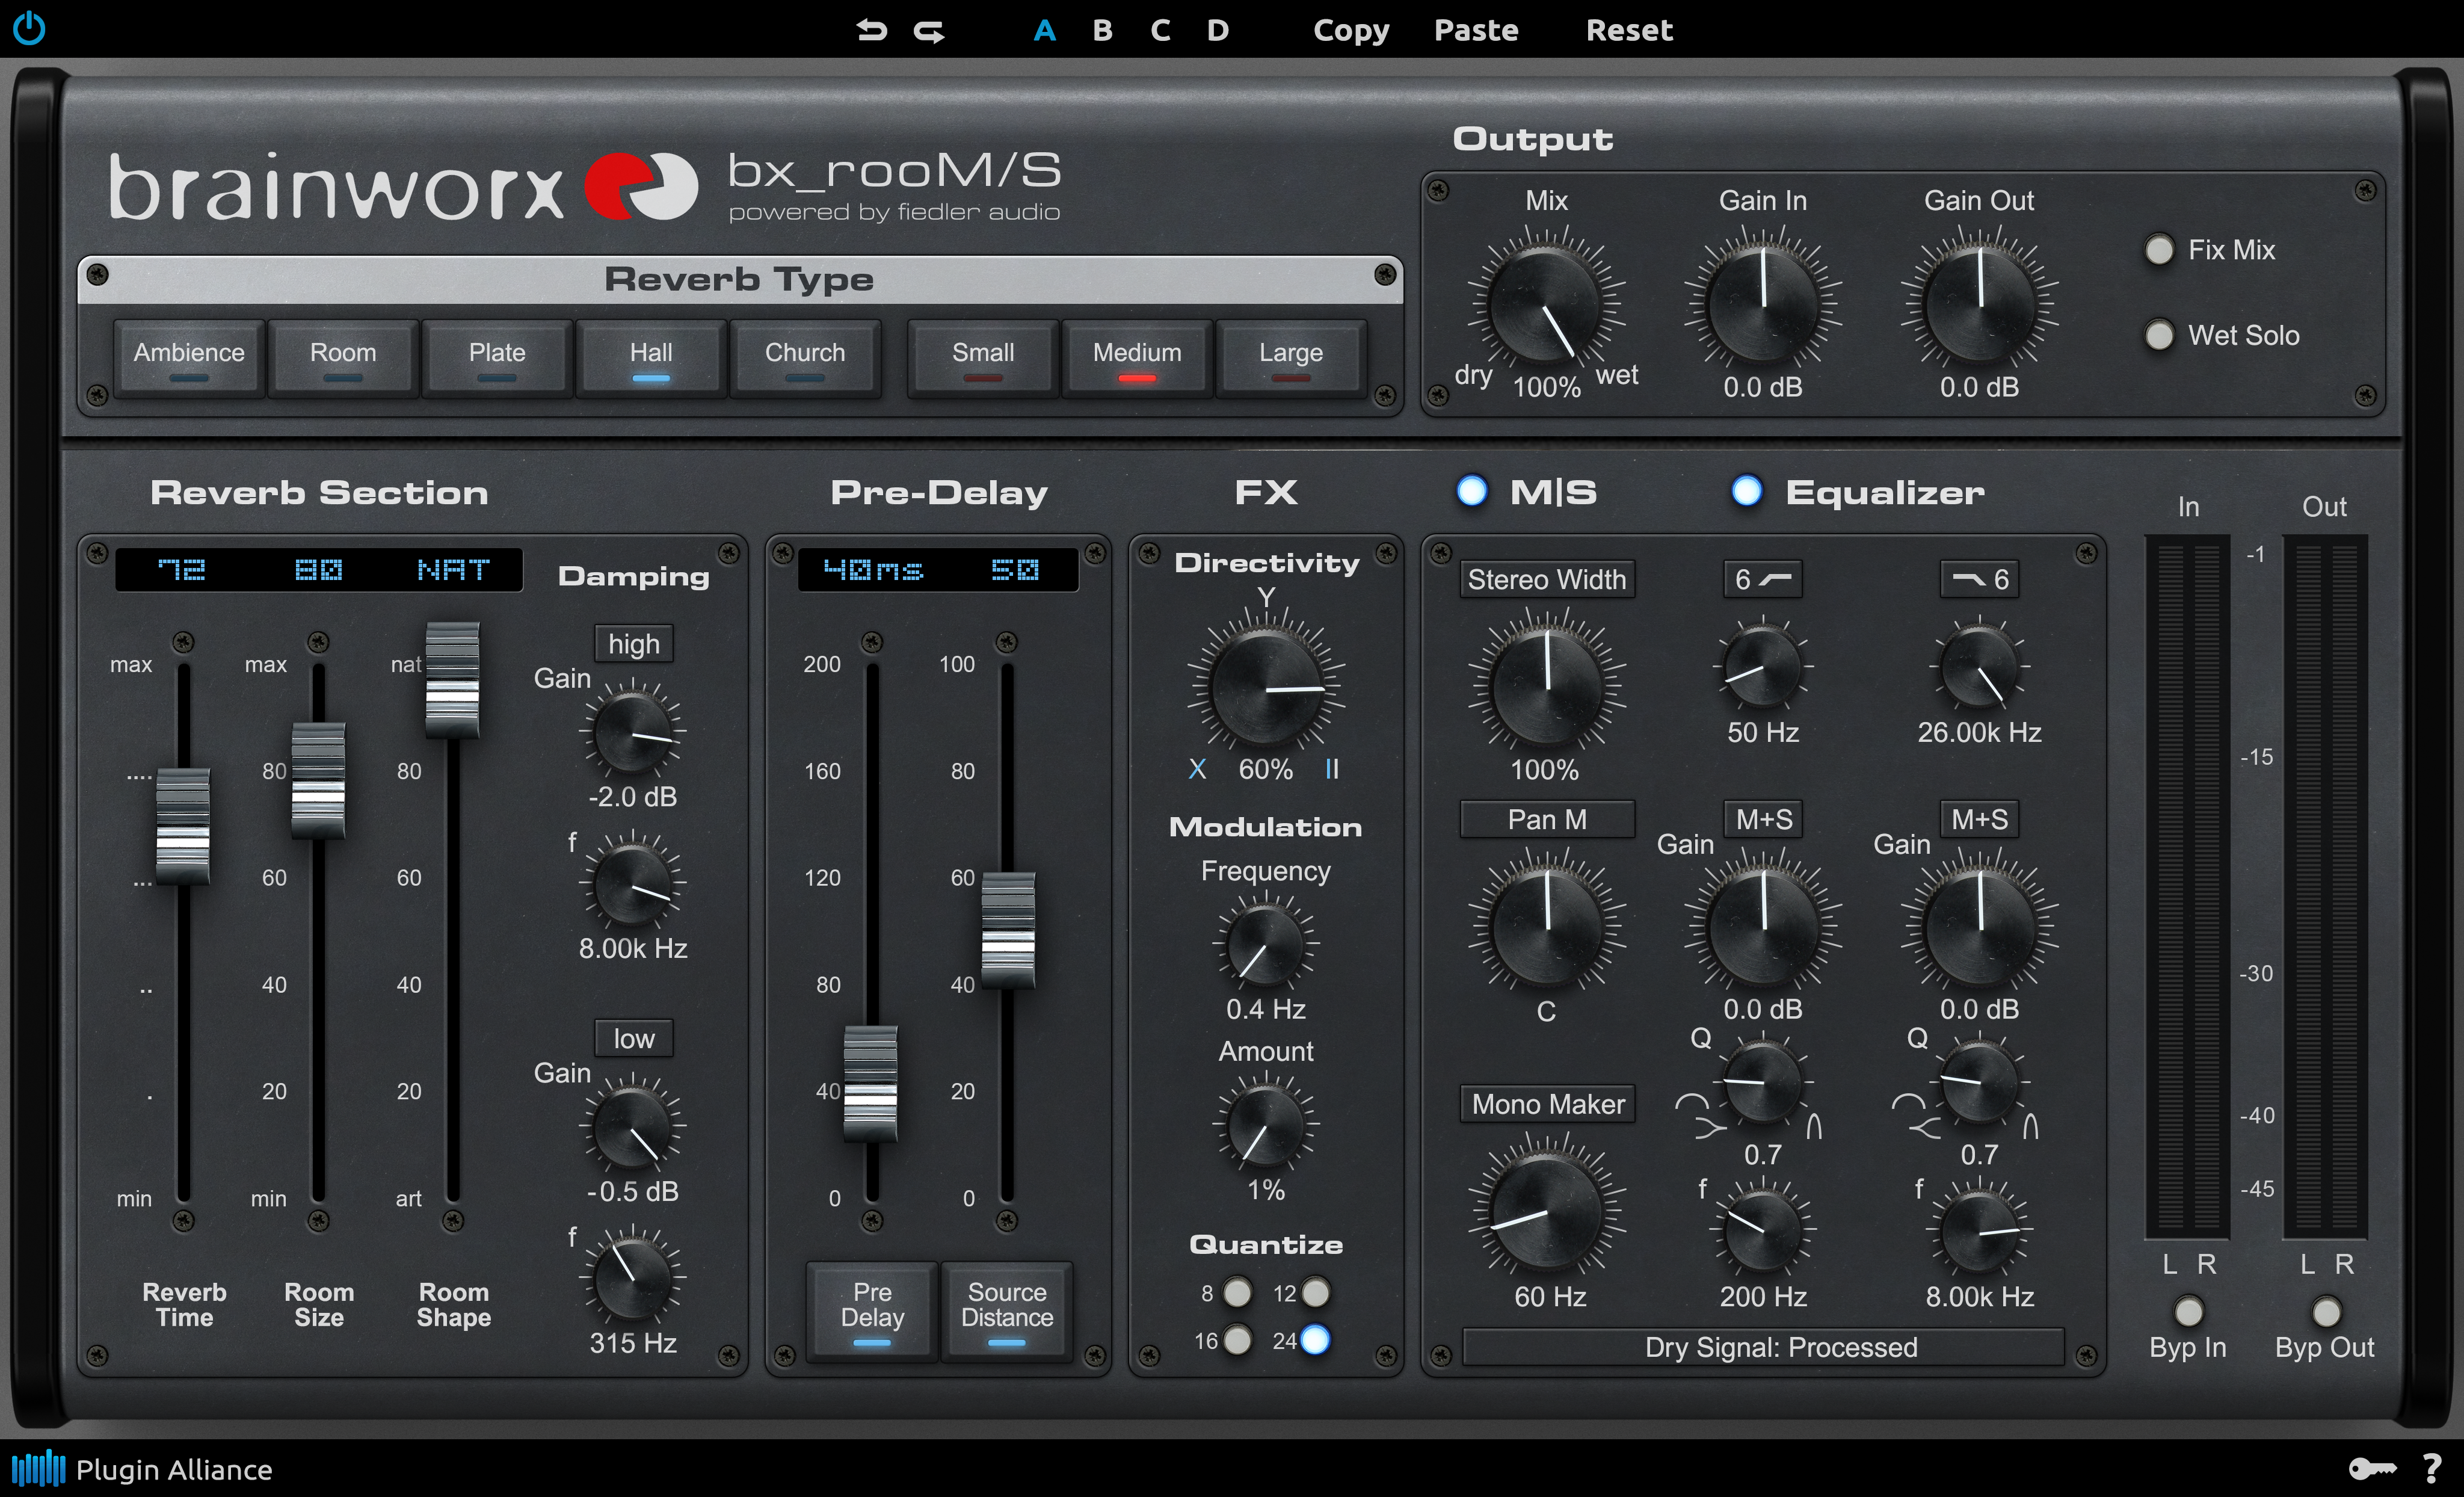Click the low shelf 6 dB filter icon
This screenshot has height=1497, width=2464.
(x=1763, y=579)
